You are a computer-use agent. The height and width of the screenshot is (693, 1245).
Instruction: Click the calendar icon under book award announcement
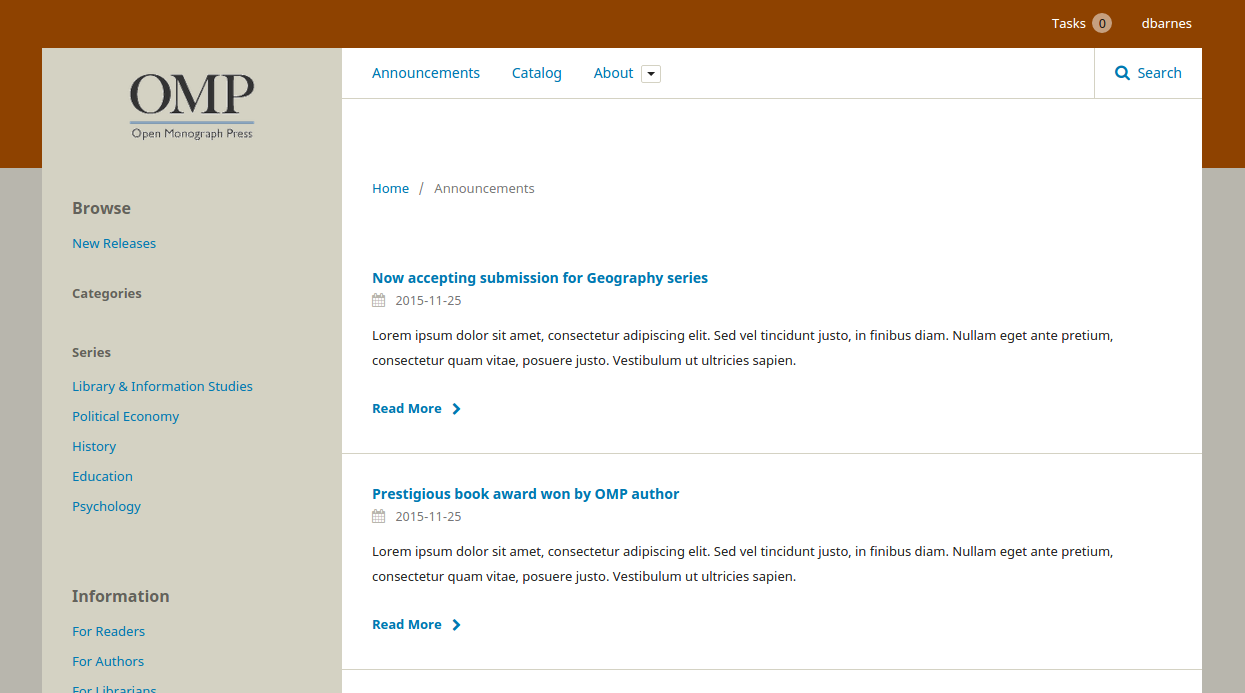(378, 517)
